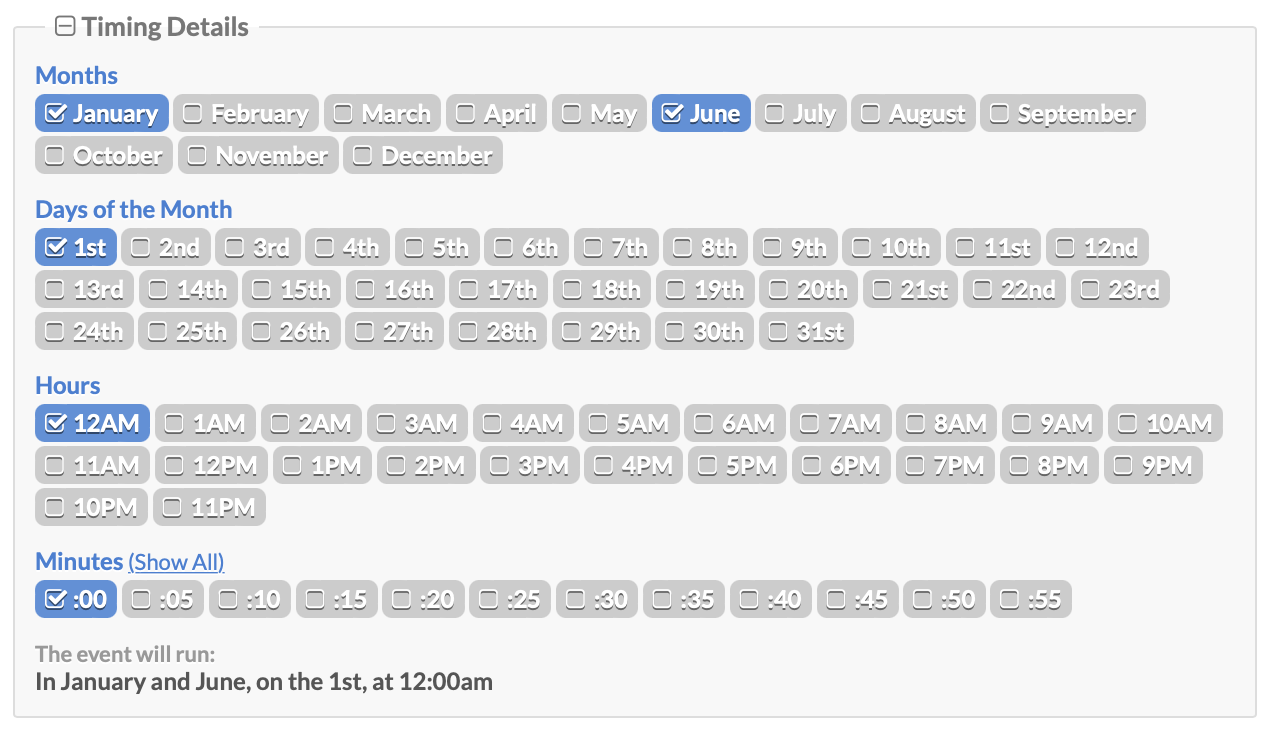Viewport: 1270px width, 732px height.
Task: Enable the 31st day checkbox
Action: click(x=806, y=331)
